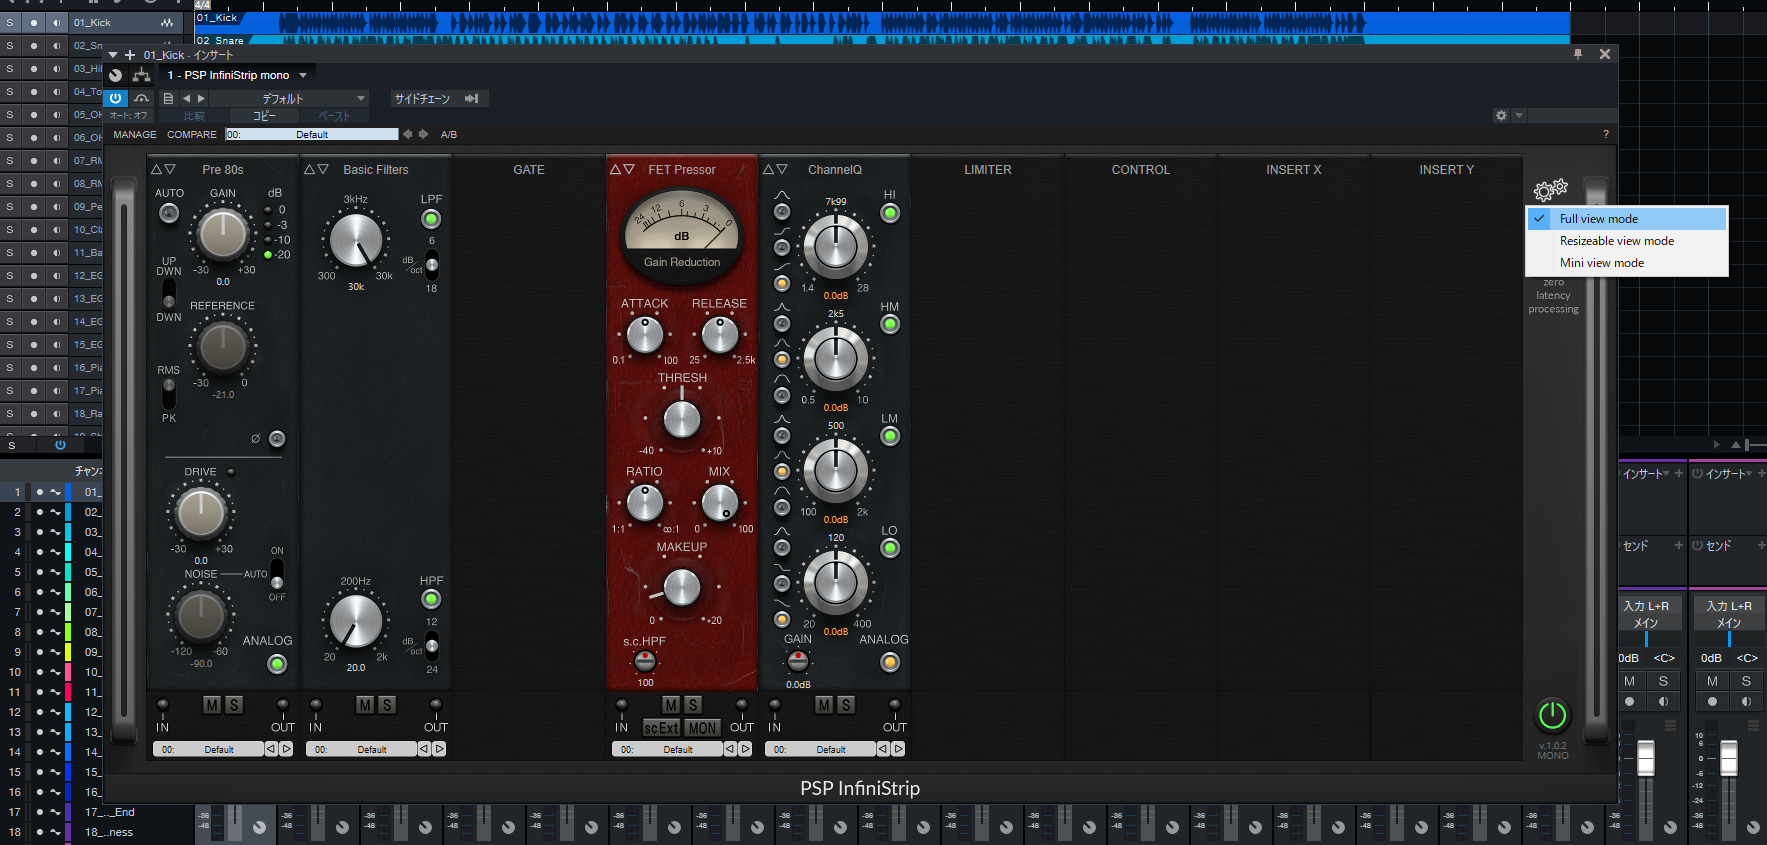Click the A/B button

click(x=449, y=134)
